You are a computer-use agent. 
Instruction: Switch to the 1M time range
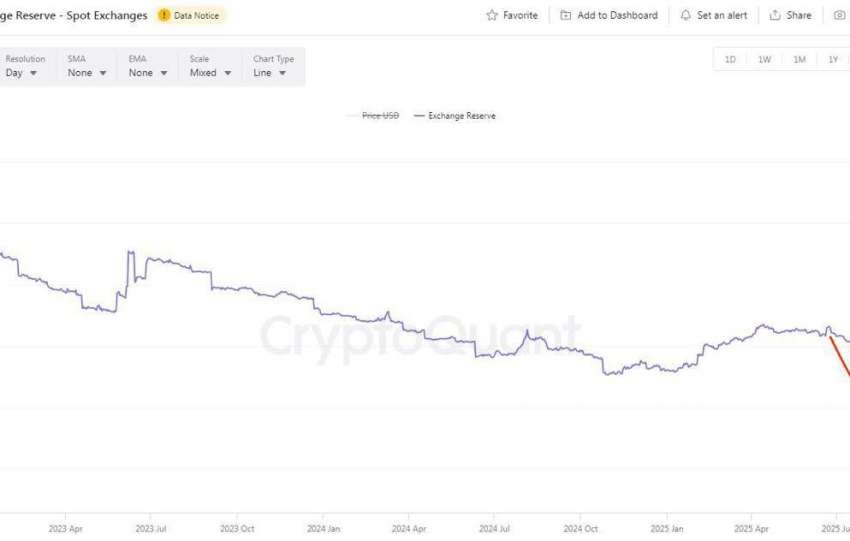pyautogui.click(x=799, y=60)
